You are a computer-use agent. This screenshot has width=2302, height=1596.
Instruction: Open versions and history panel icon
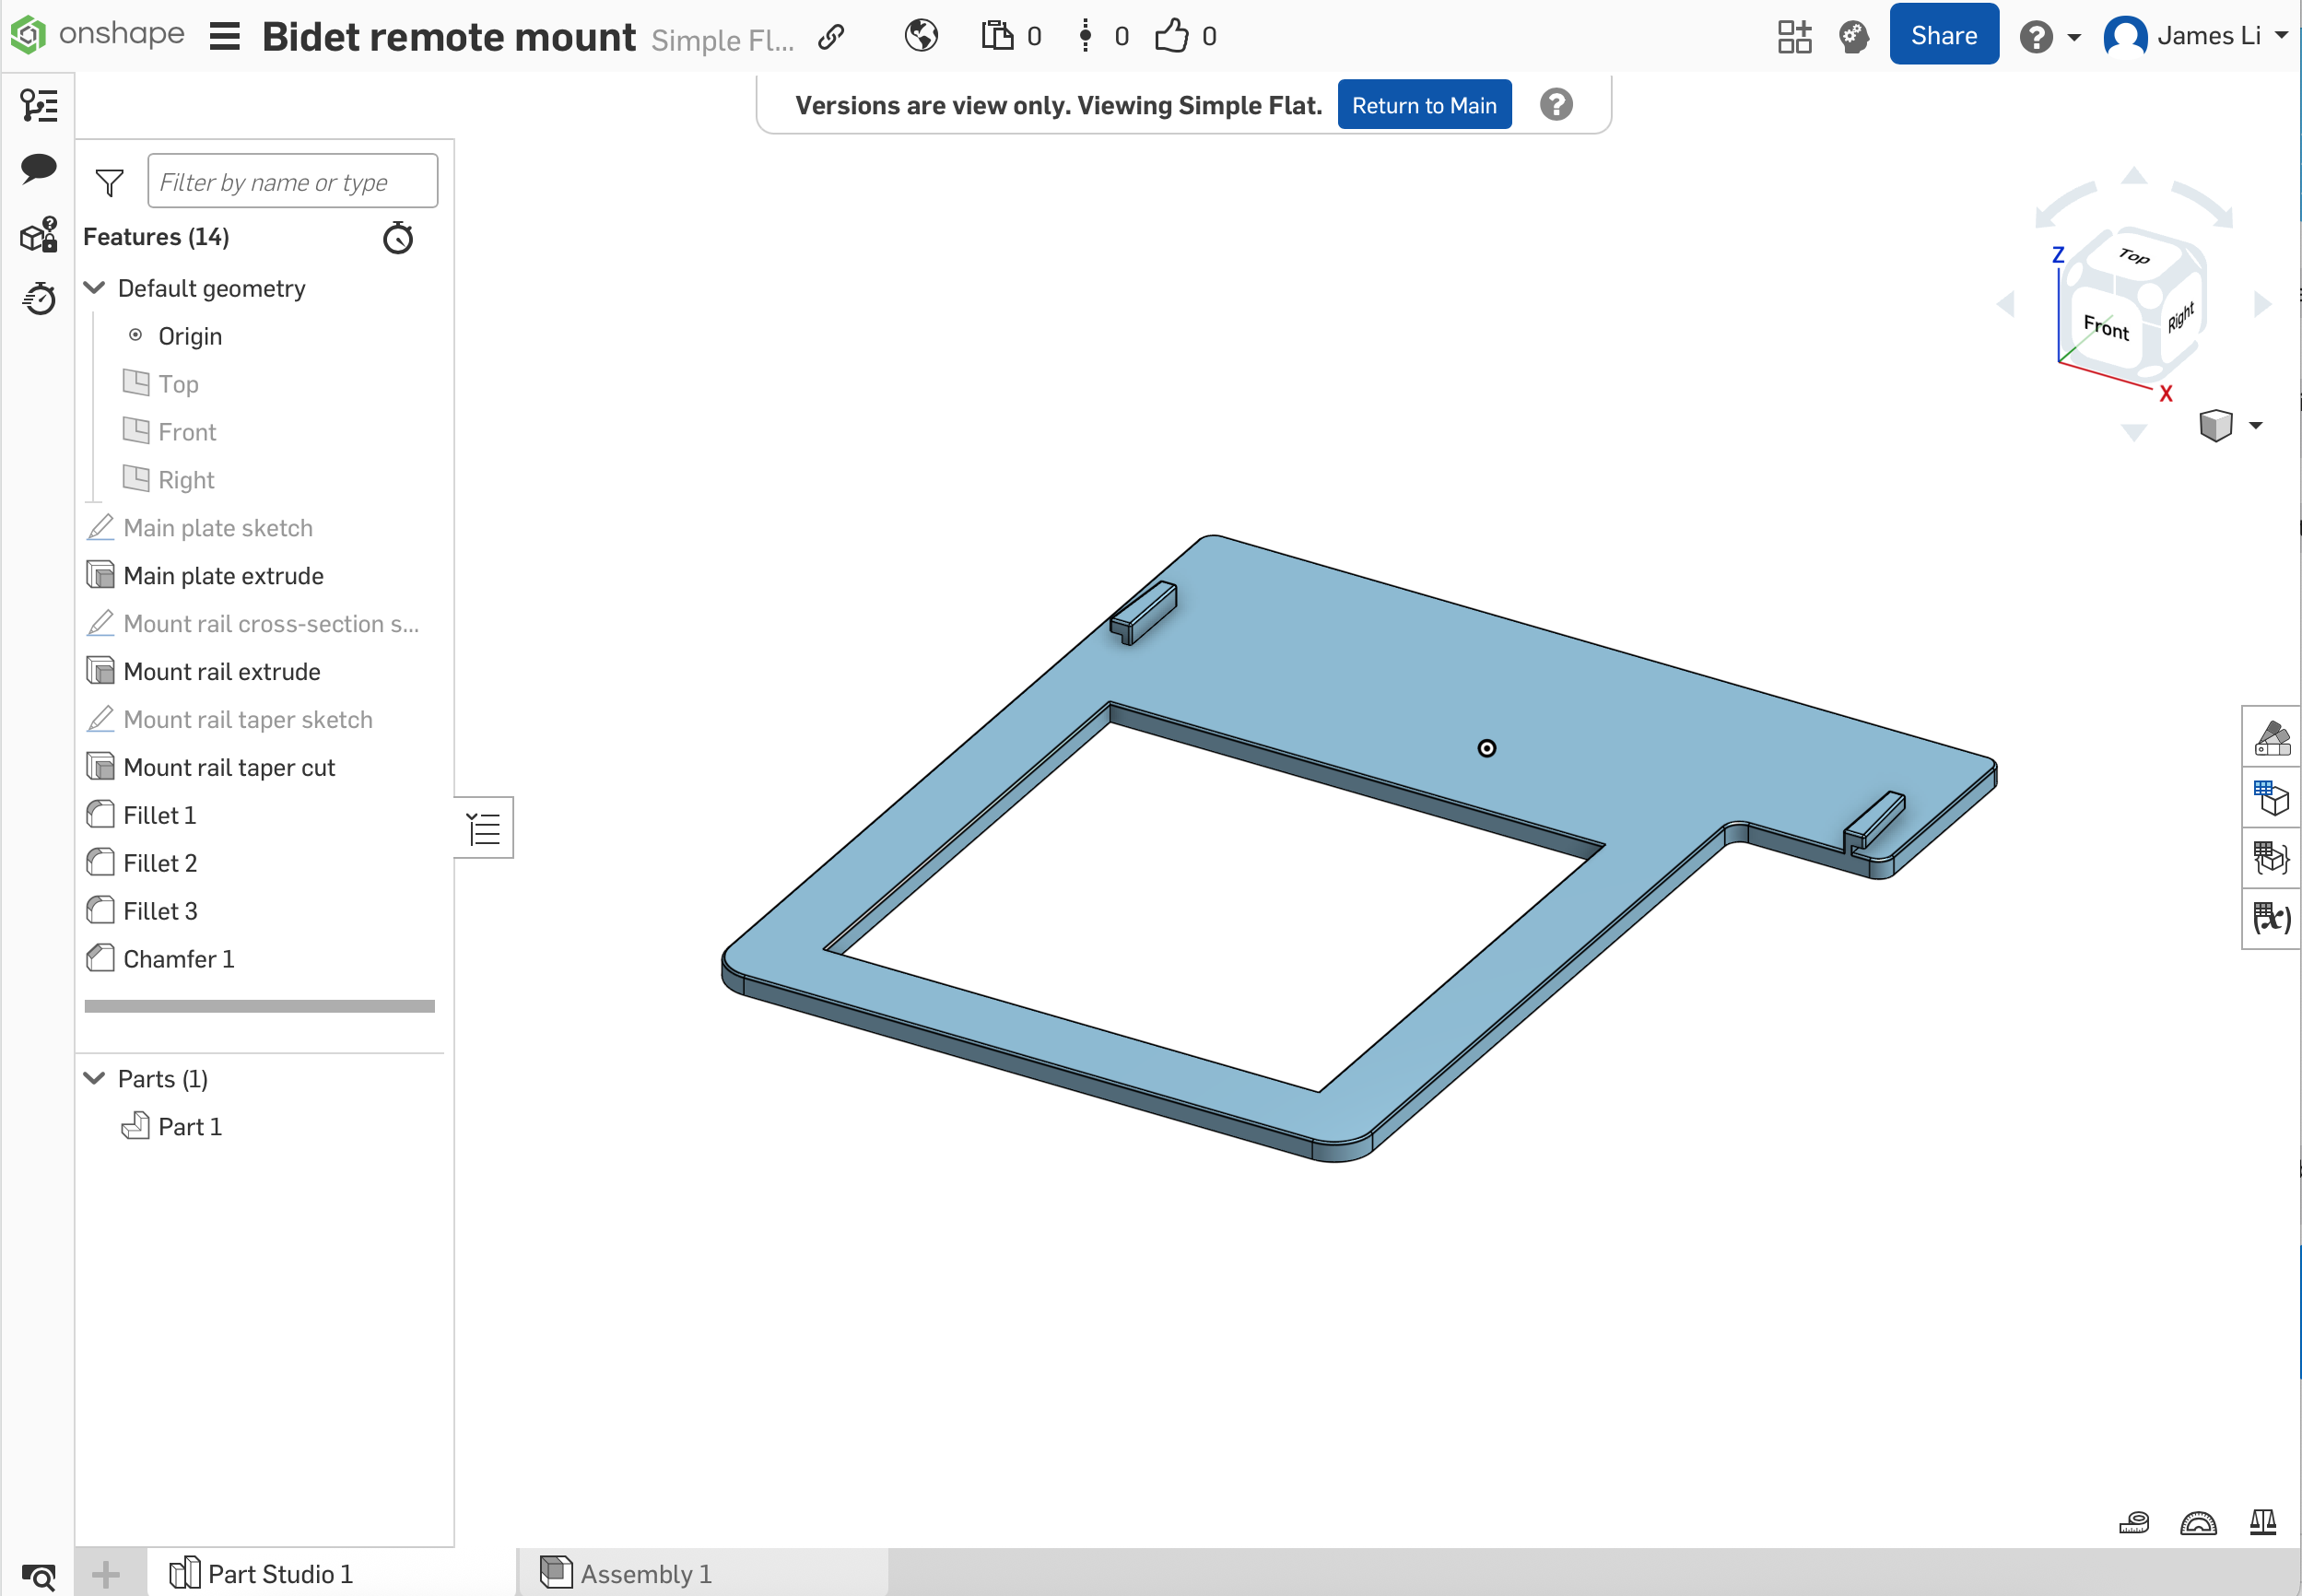pos(39,105)
